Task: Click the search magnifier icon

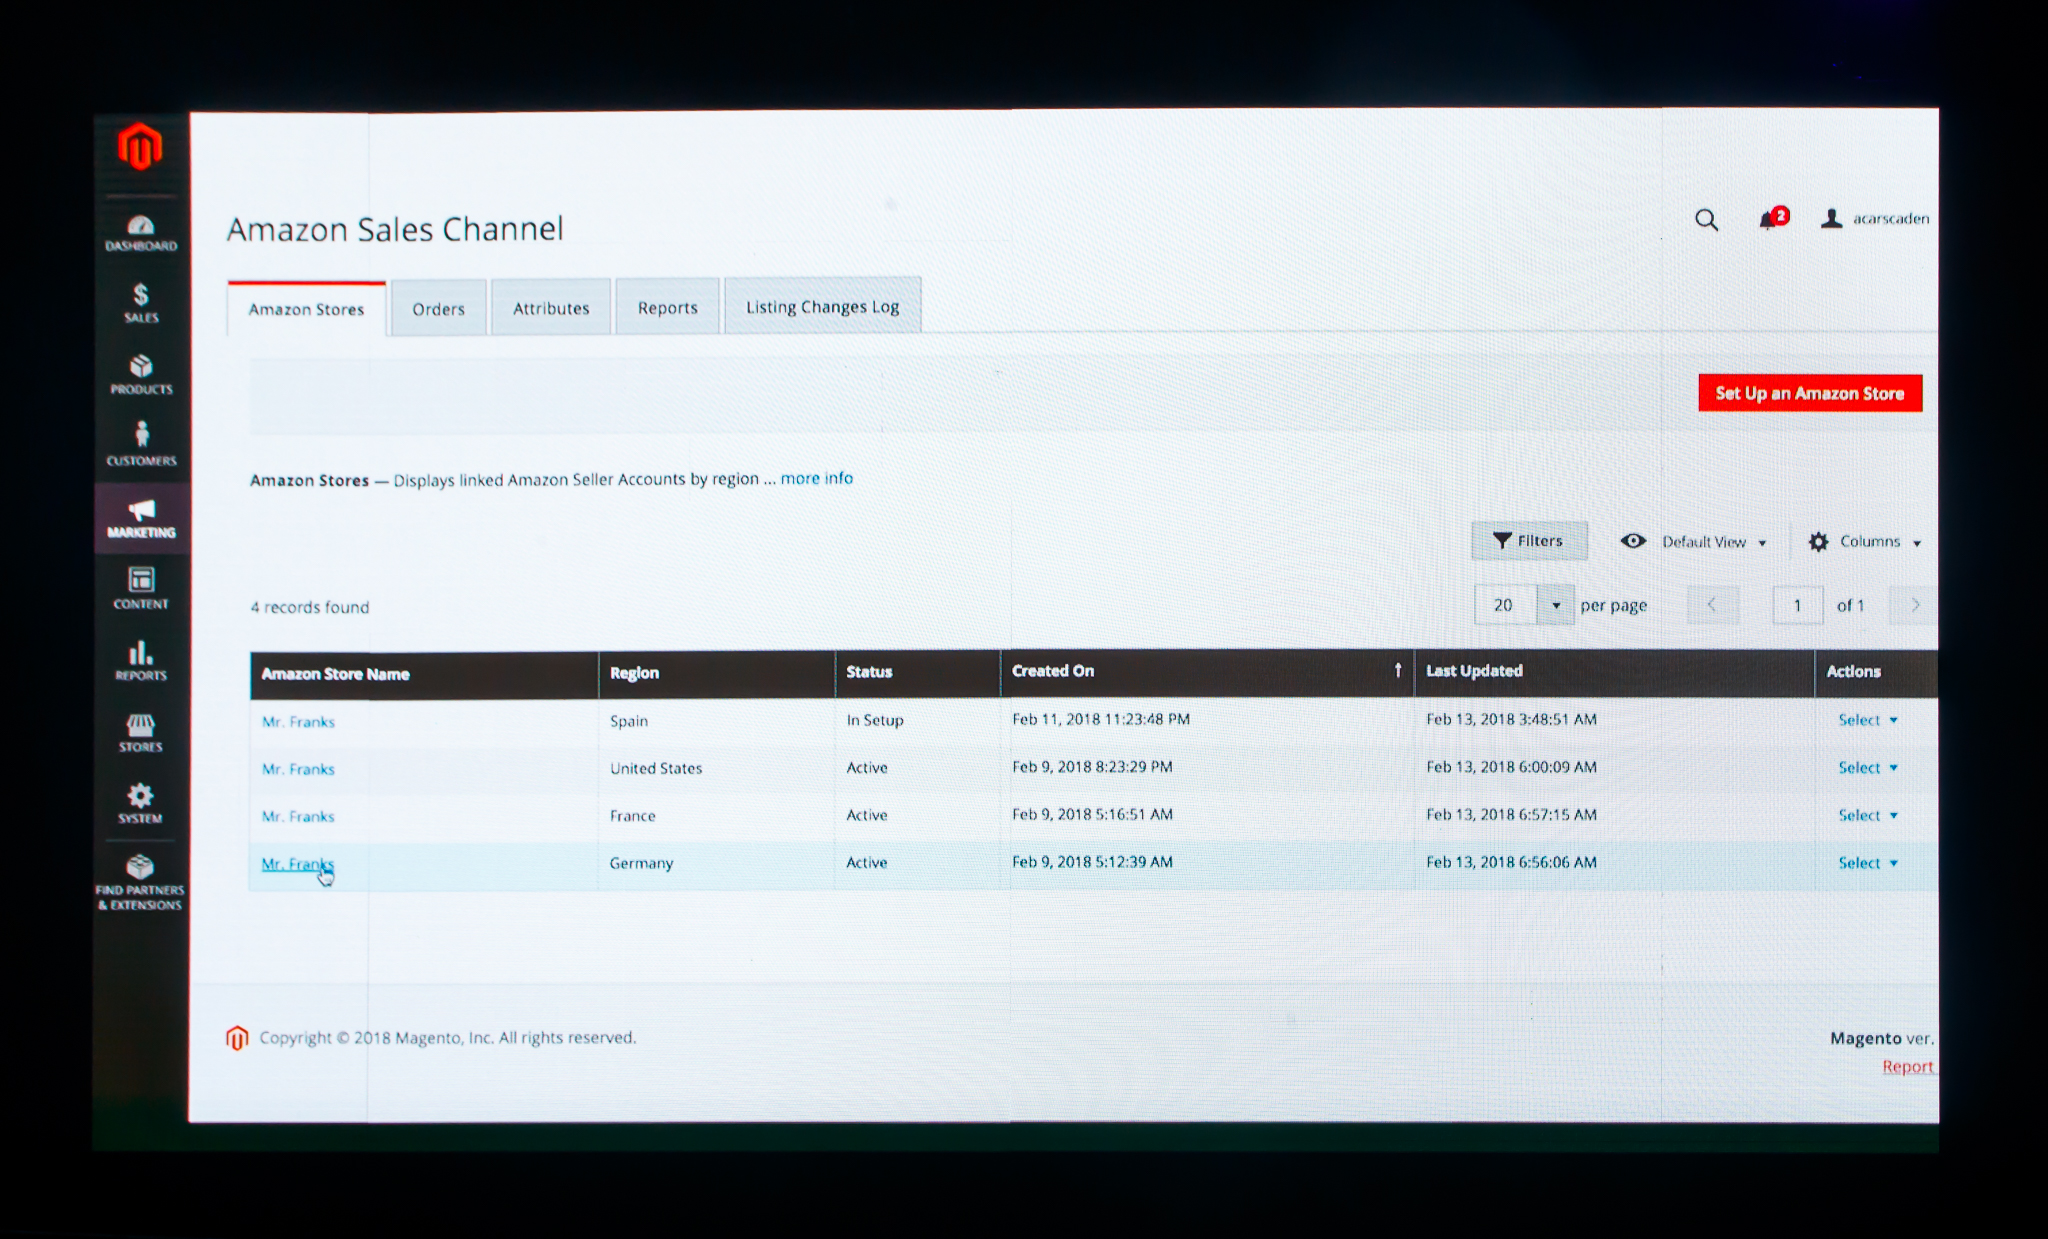Action: click(x=1707, y=220)
